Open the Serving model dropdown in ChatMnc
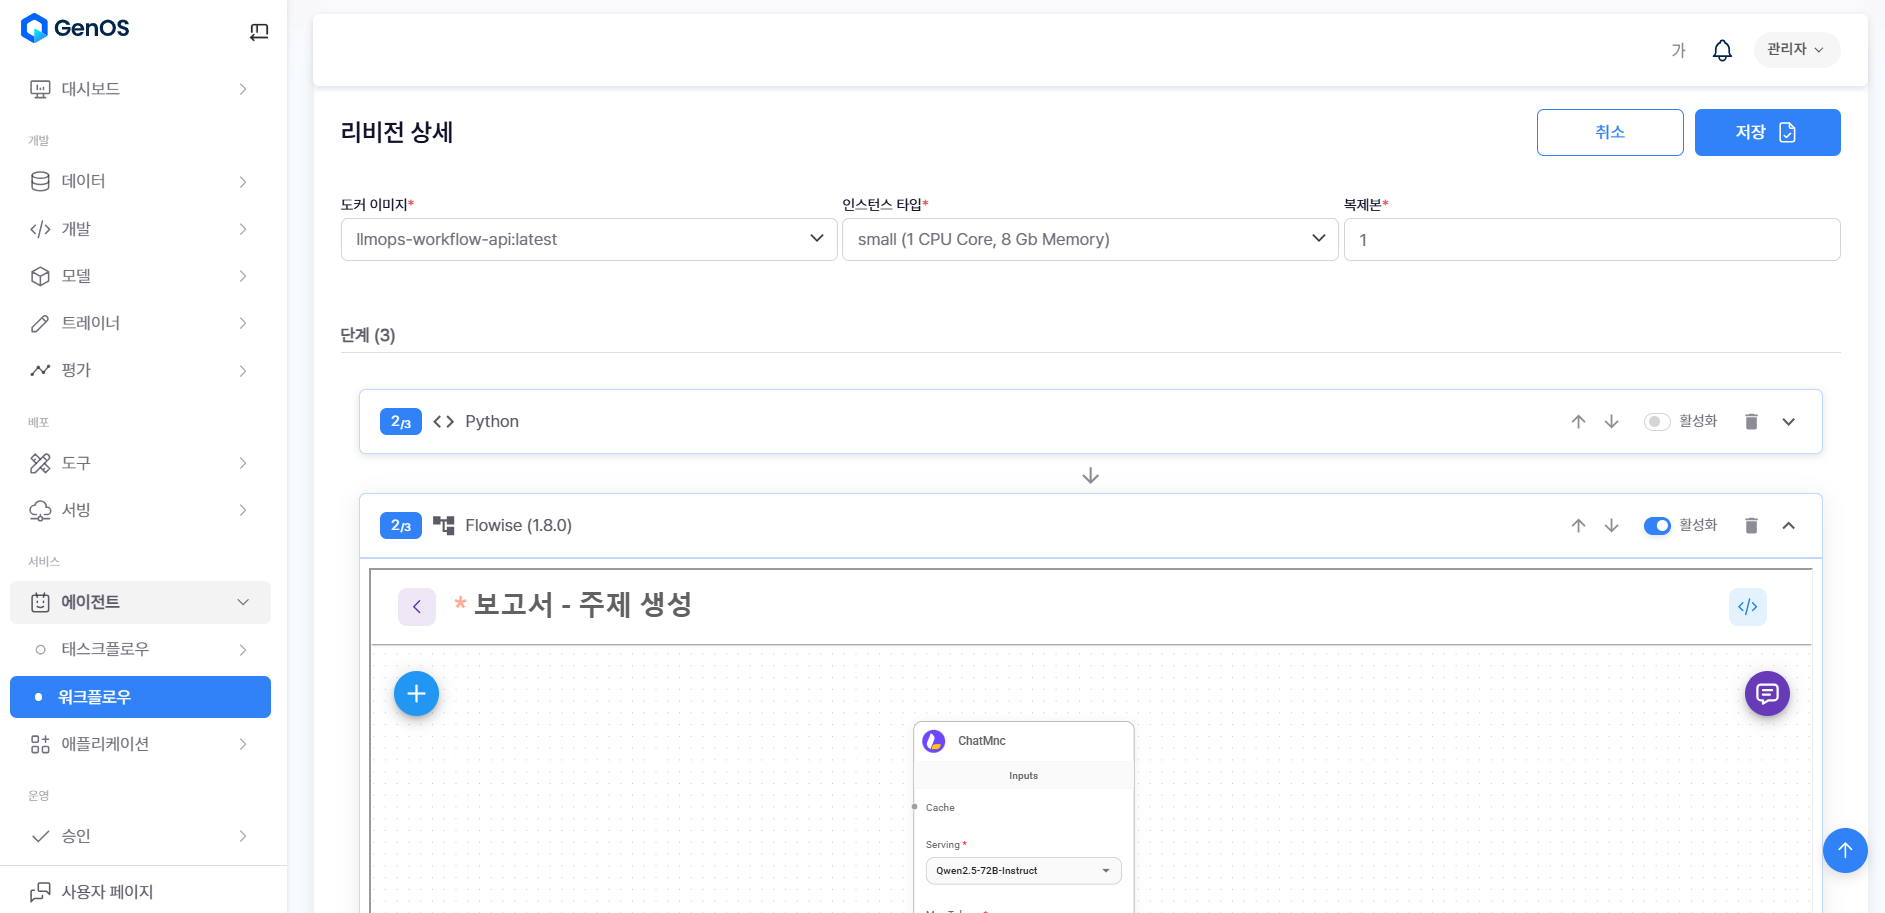Screen dimensions: 1885x913 pos(1023,871)
